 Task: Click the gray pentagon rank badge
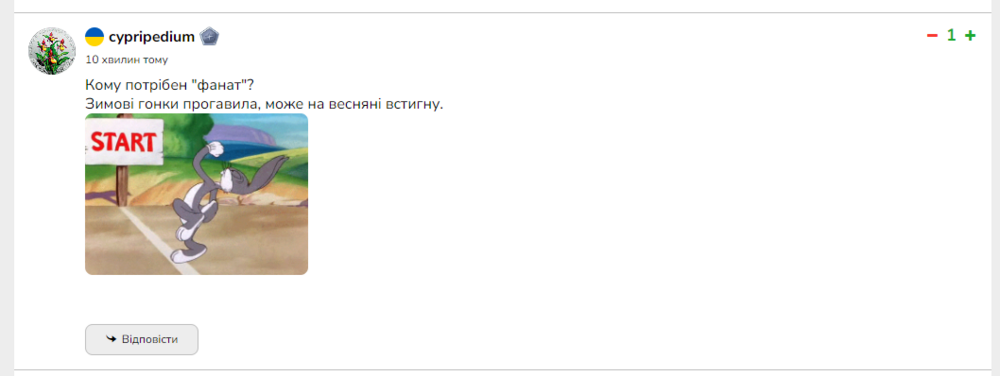(209, 37)
